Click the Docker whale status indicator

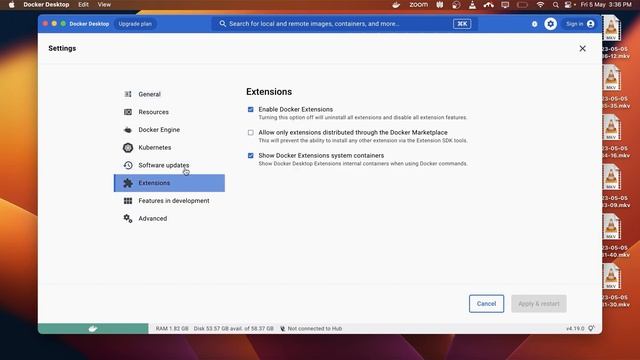coord(93,328)
